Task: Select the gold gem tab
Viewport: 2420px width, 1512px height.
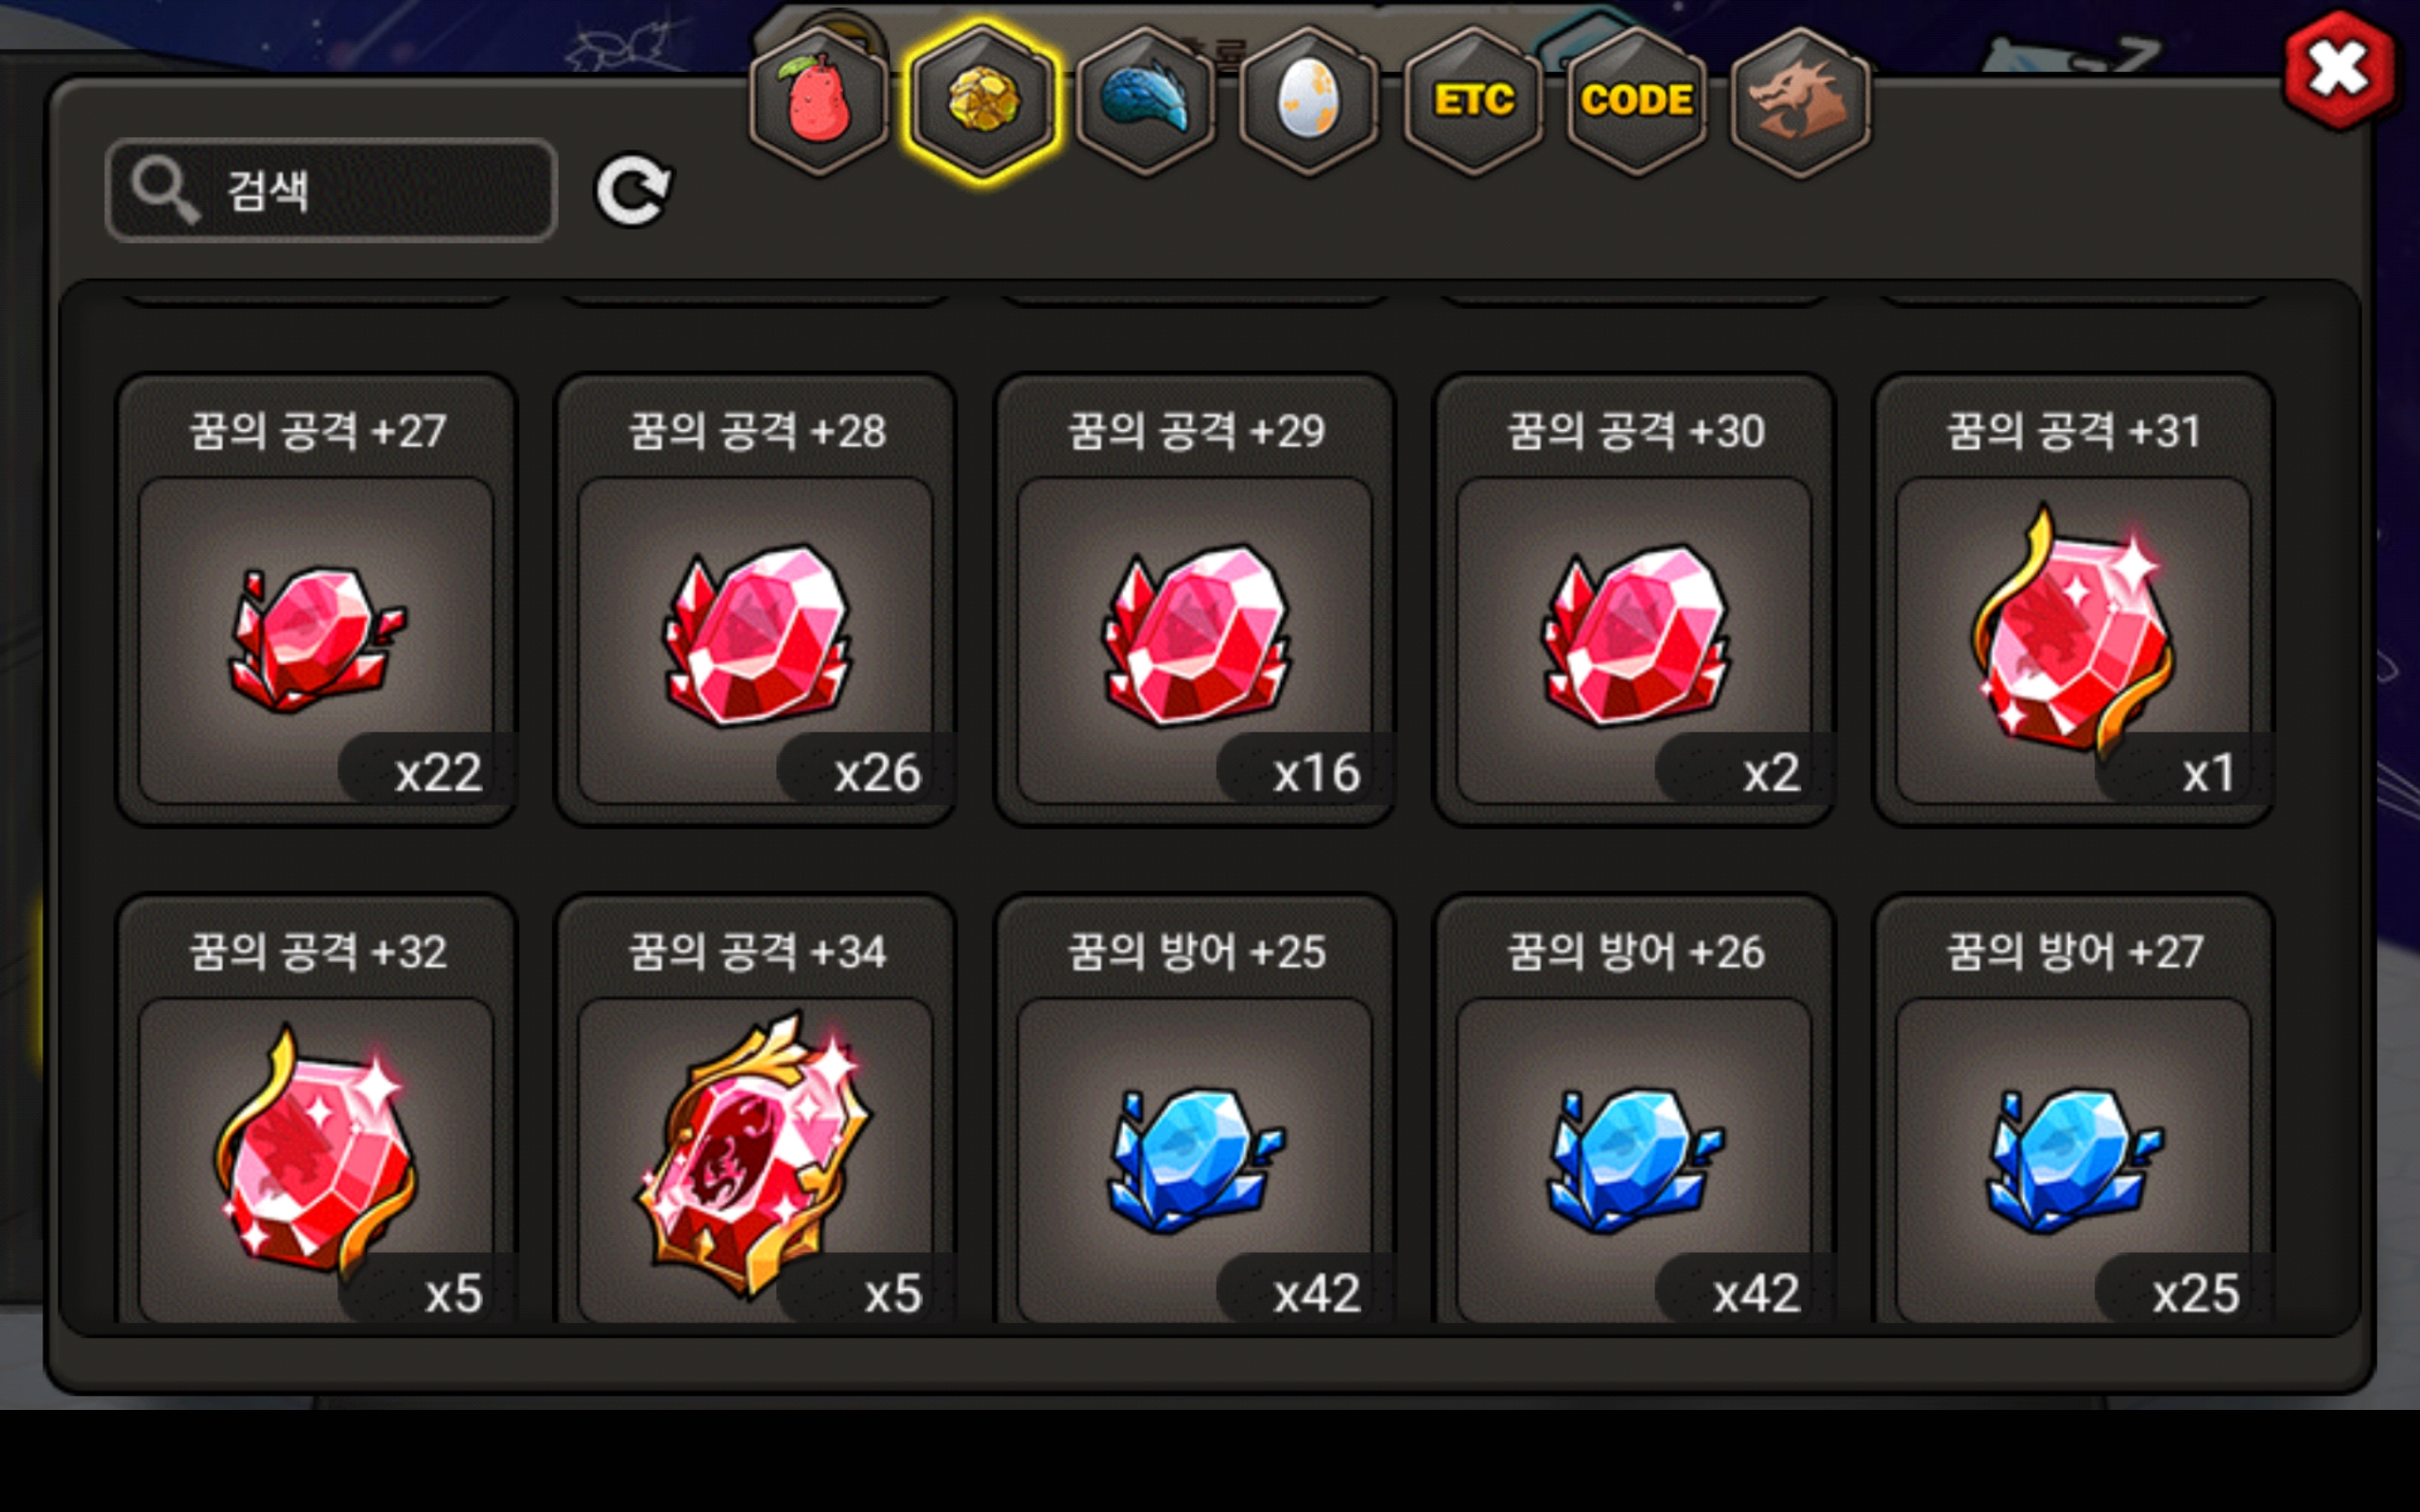Action: pos(982,102)
